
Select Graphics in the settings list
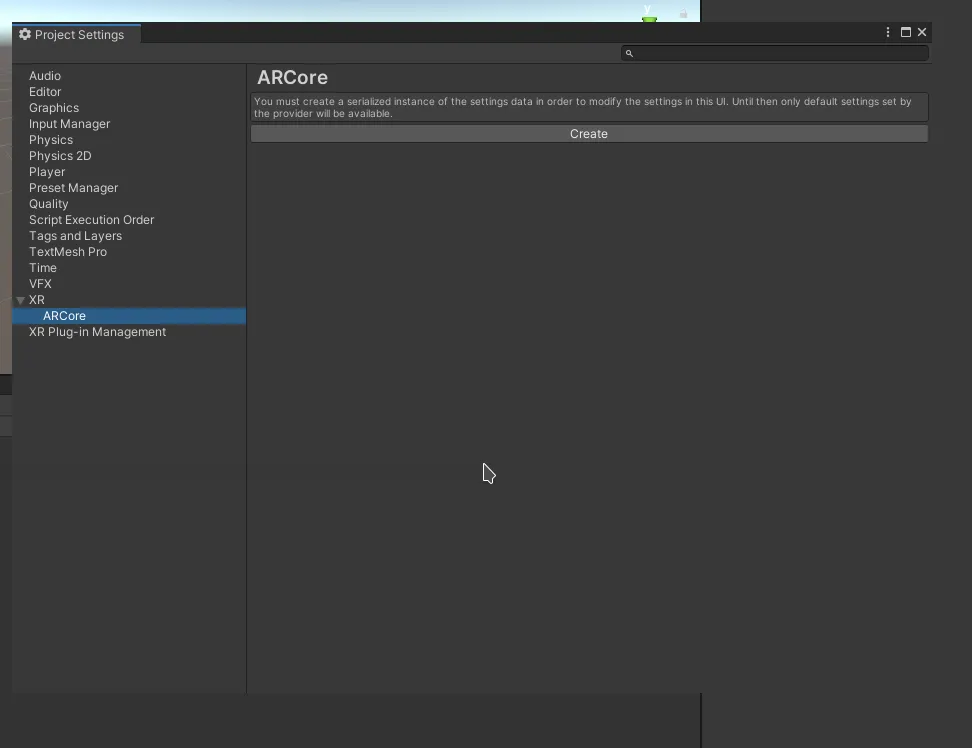coord(54,108)
